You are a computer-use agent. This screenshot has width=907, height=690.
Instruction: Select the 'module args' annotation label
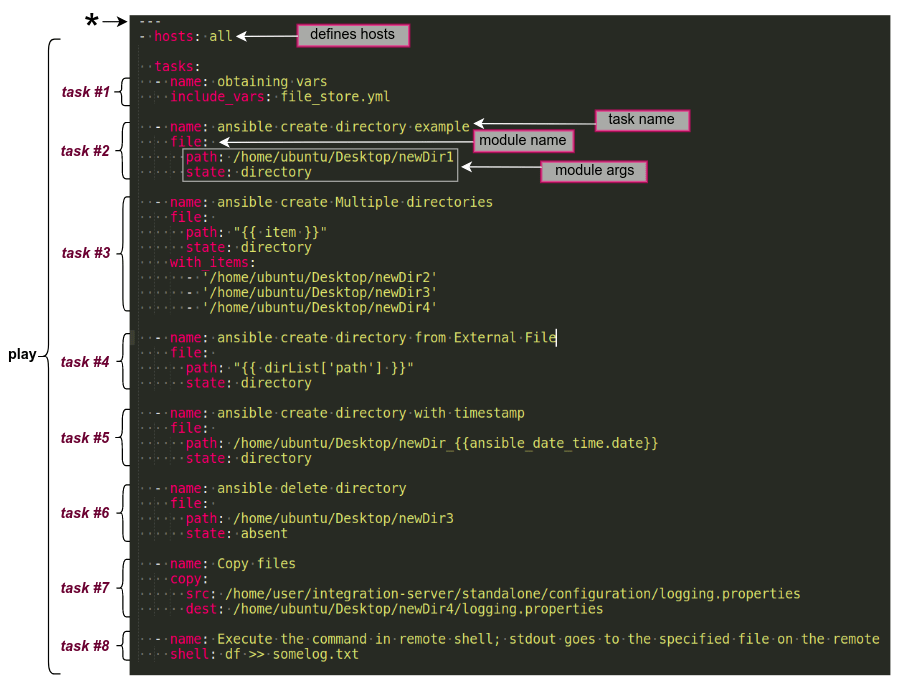point(594,171)
